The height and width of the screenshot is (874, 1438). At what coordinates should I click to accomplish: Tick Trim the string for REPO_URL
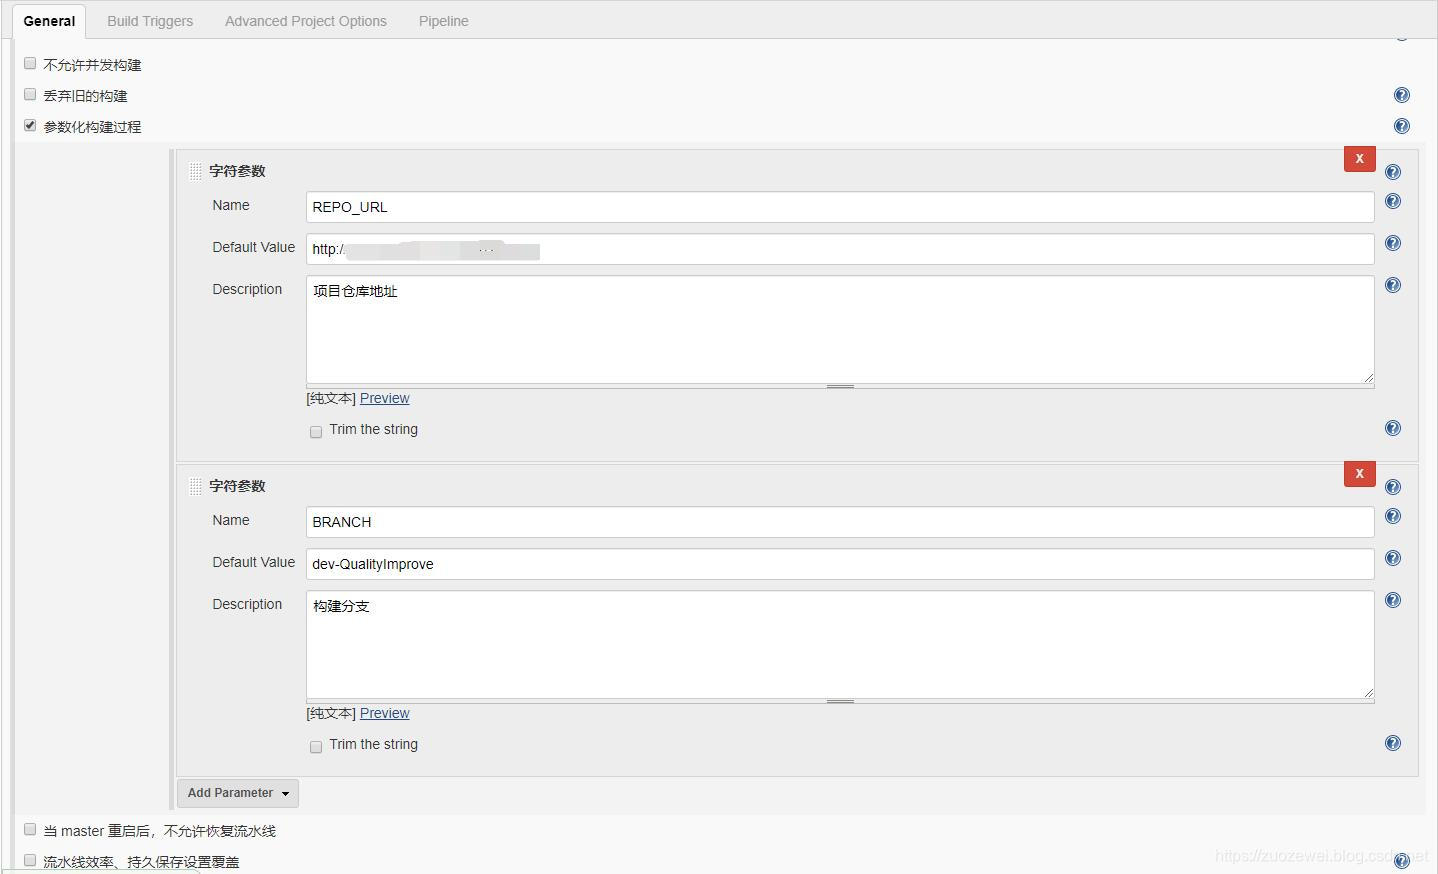(x=316, y=432)
